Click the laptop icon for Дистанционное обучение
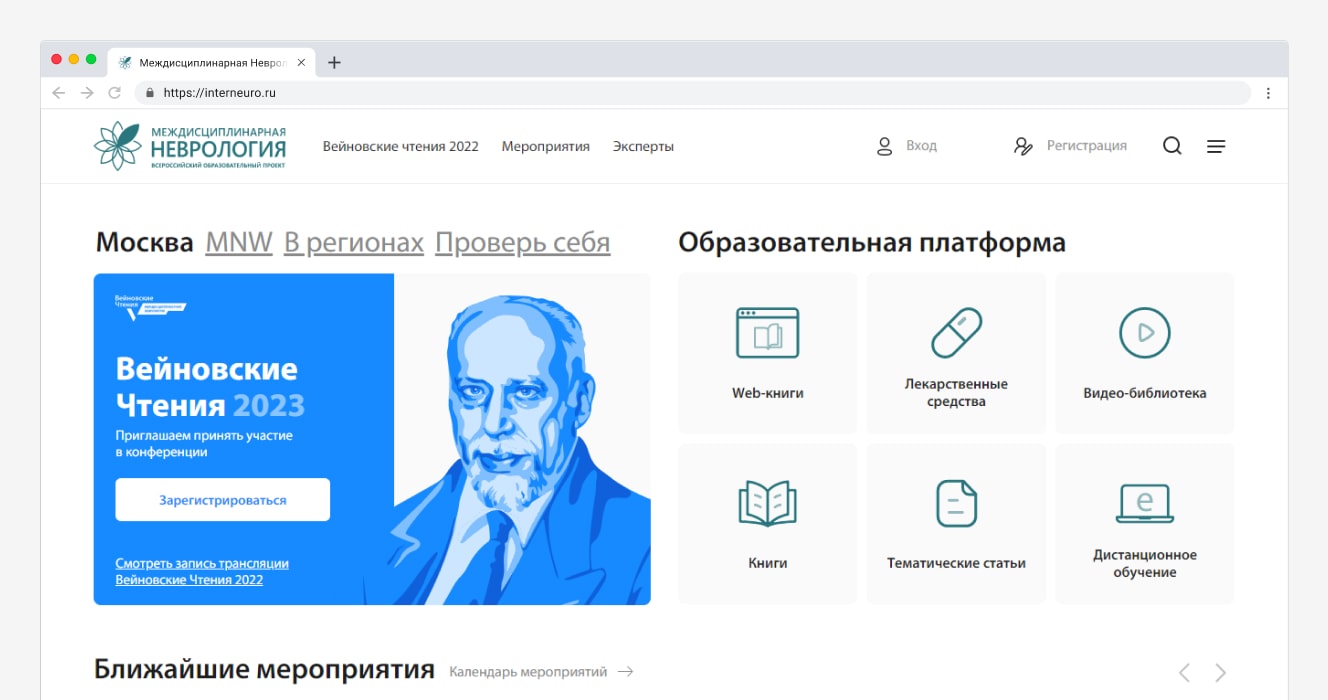Screen dimensions: 1328x700 (x=1145, y=503)
